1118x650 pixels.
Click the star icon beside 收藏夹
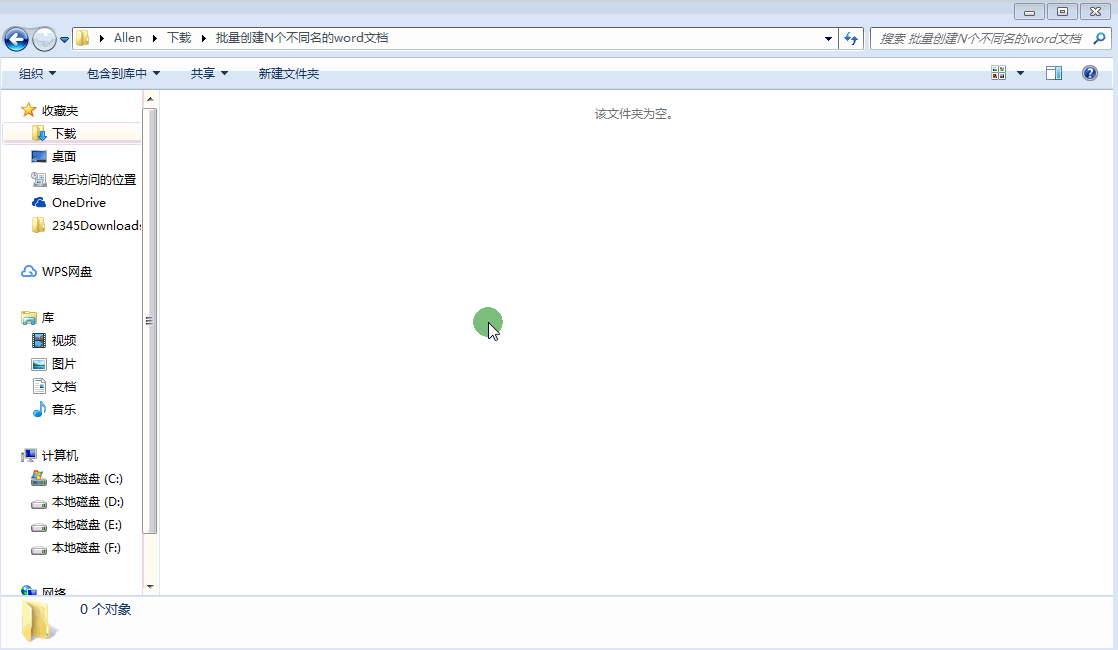coord(29,110)
